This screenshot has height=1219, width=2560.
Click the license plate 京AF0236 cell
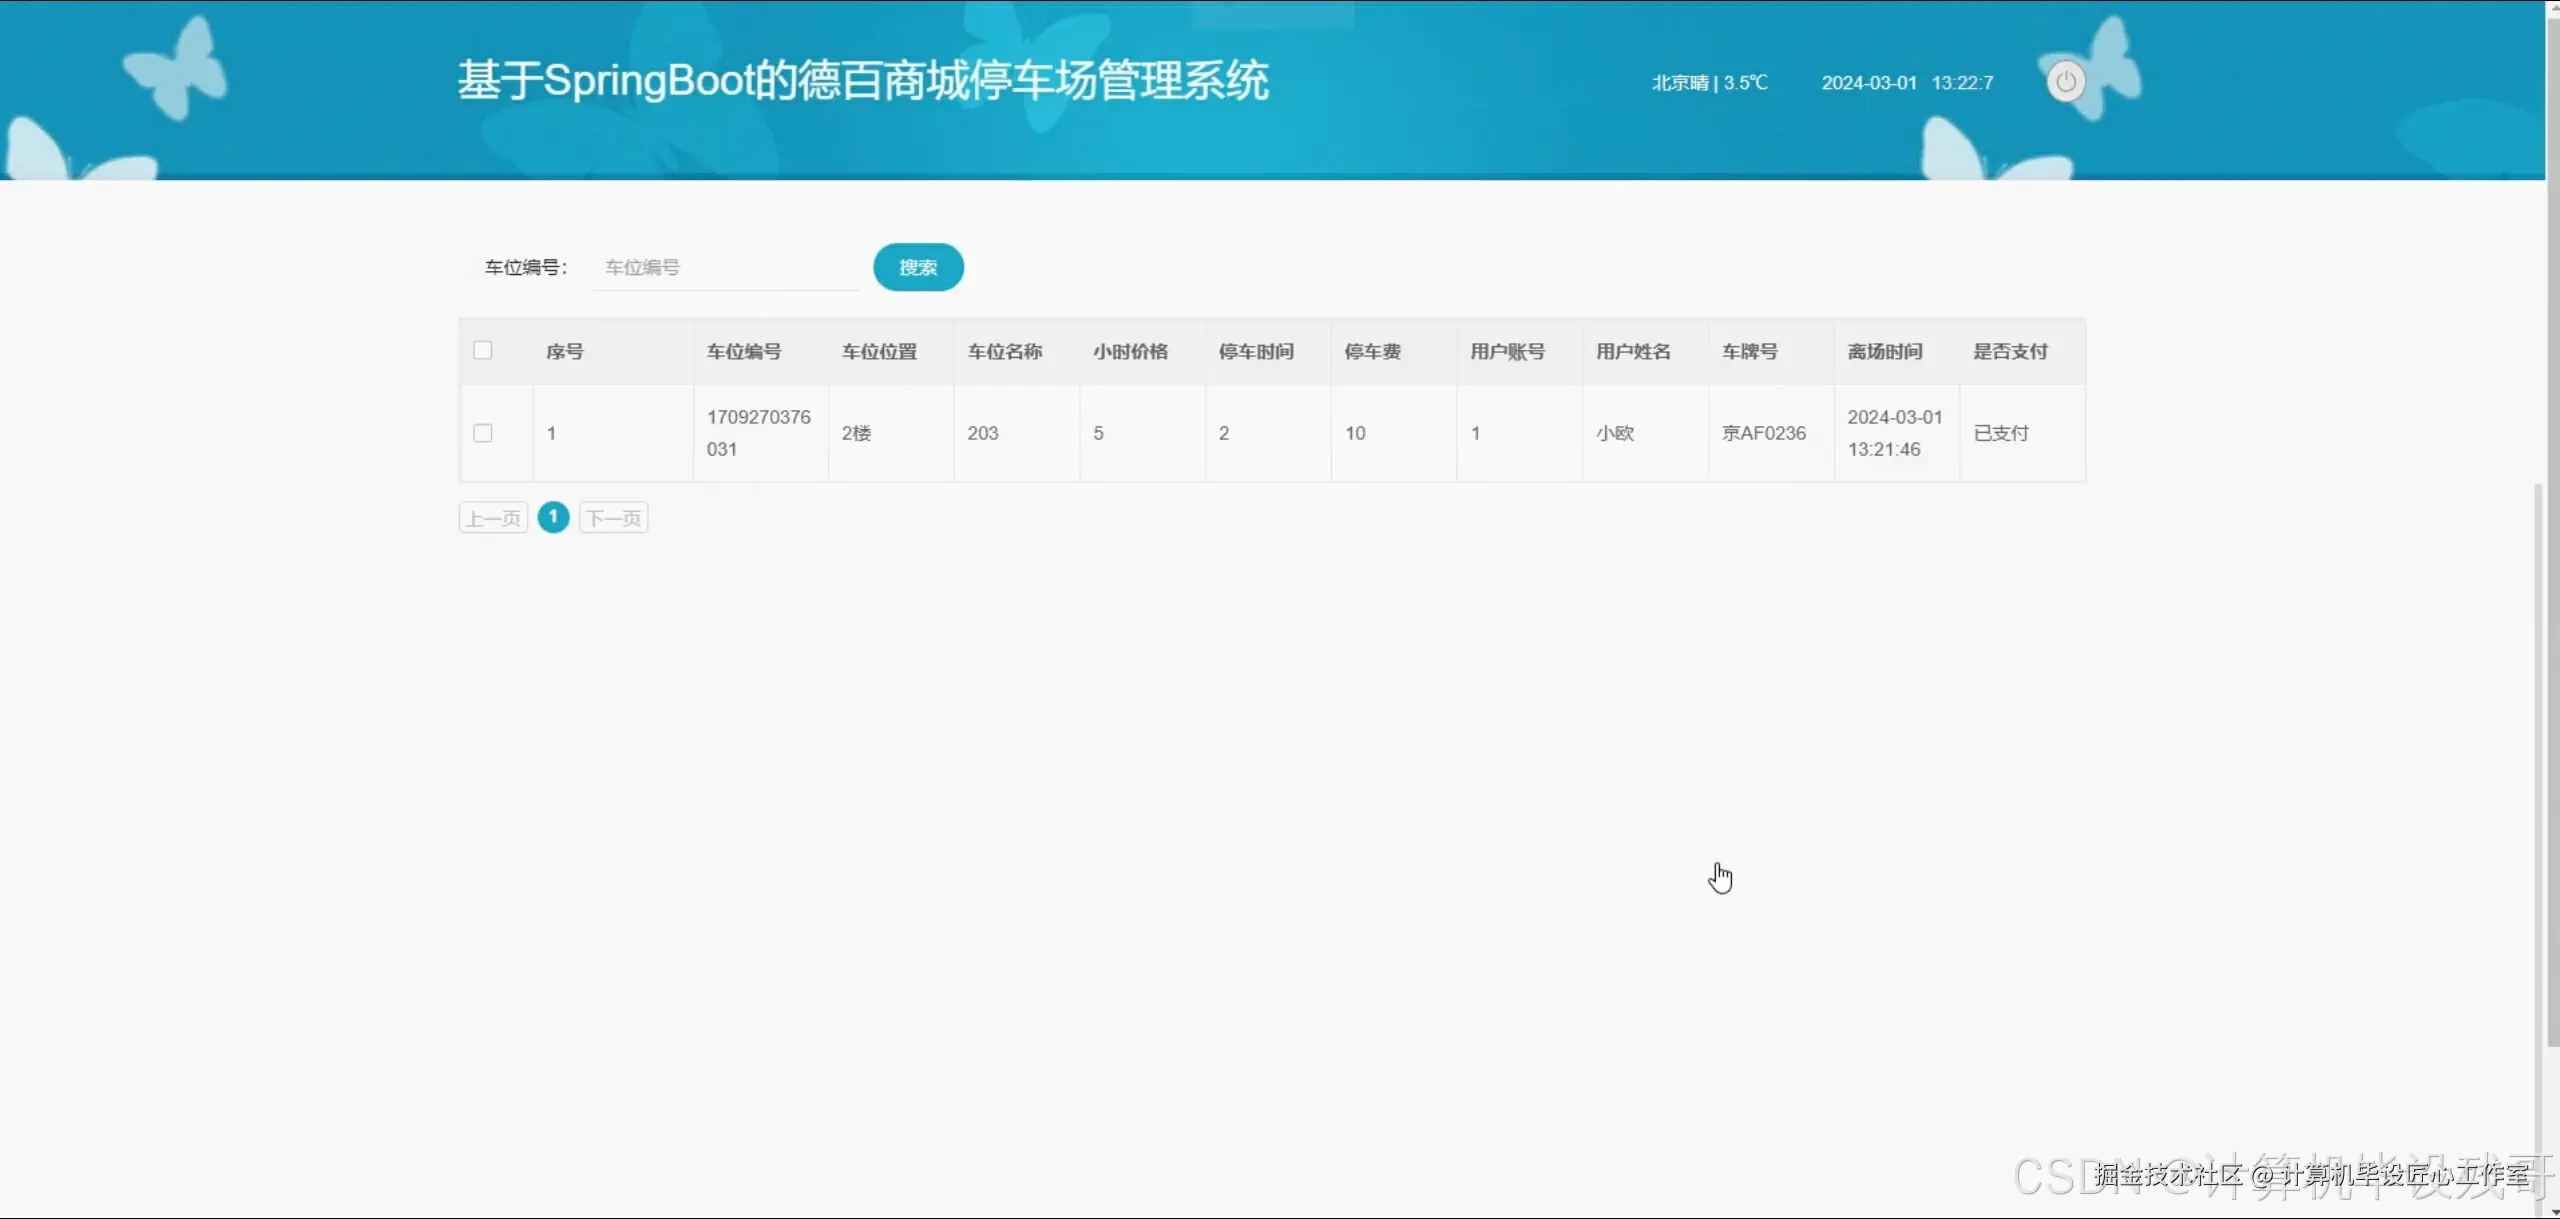click(1763, 433)
